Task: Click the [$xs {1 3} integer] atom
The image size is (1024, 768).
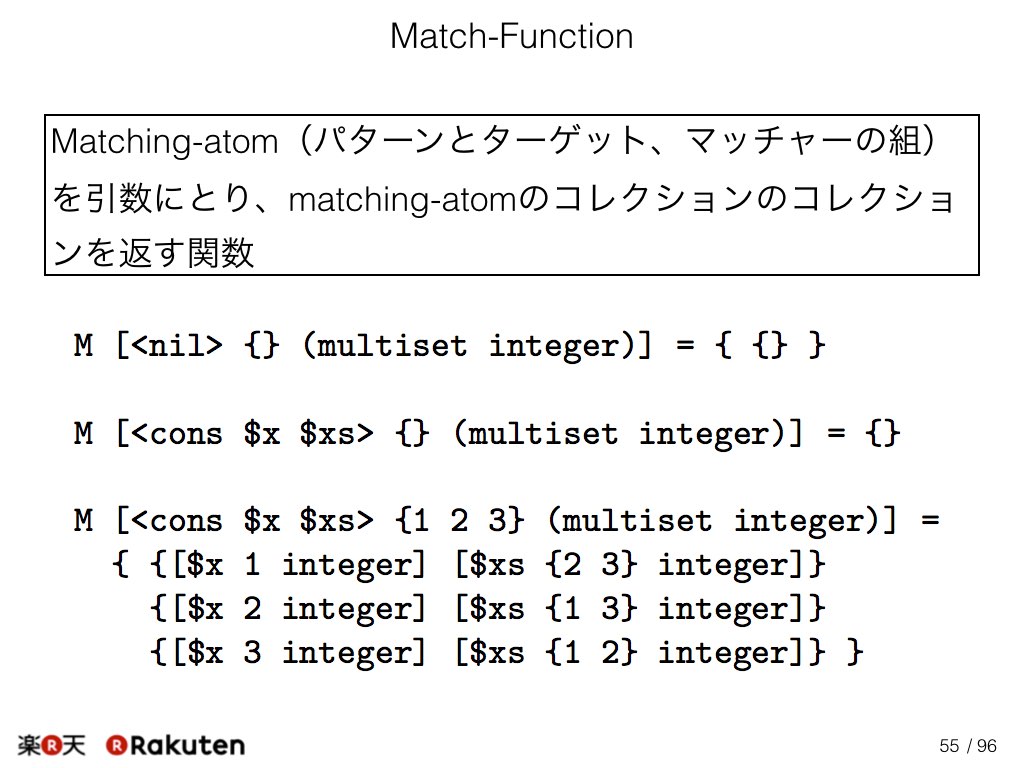Action: click(633, 608)
